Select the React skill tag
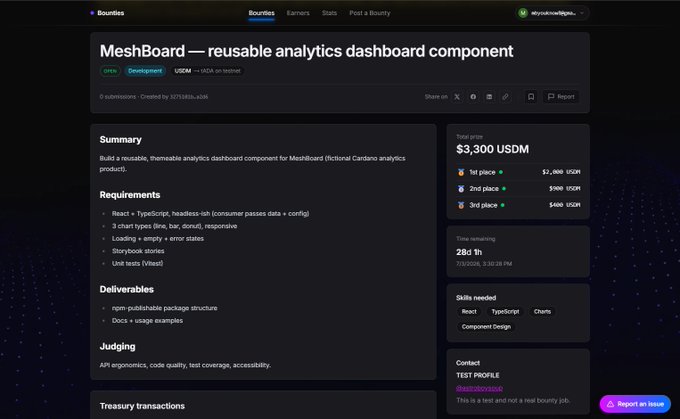Screen dimensions: 680x419 coord(469,311)
